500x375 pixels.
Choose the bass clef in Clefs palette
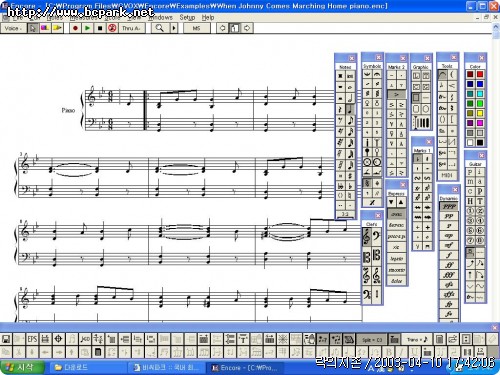click(x=377, y=236)
